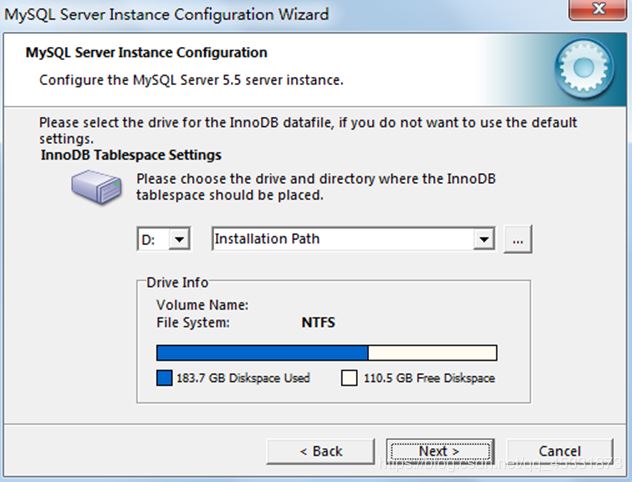Click the gear icon in the wizard header
Screen dimensions: 632x482
(584, 69)
